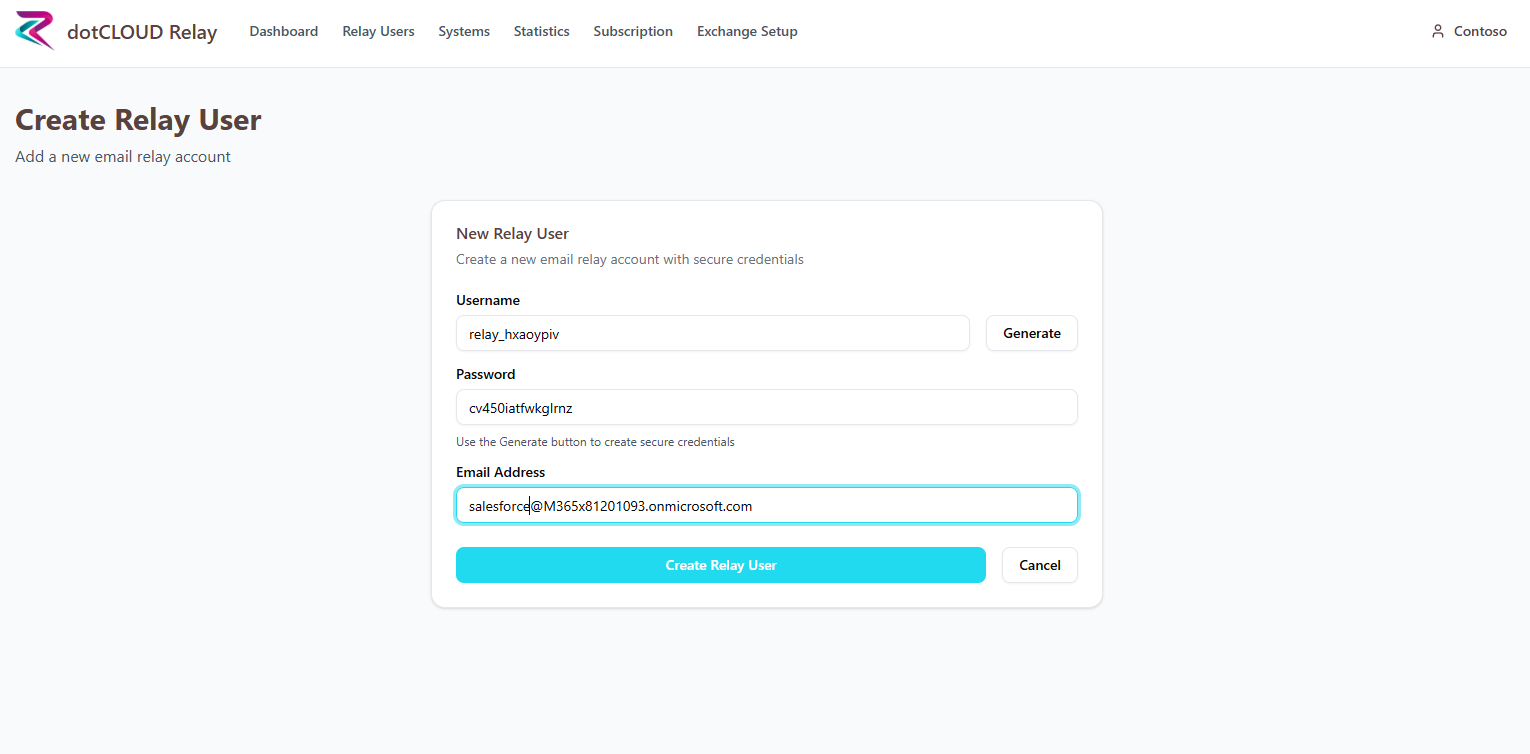
Task: Go to Exchange Setup
Action: pyautogui.click(x=747, y=31)
